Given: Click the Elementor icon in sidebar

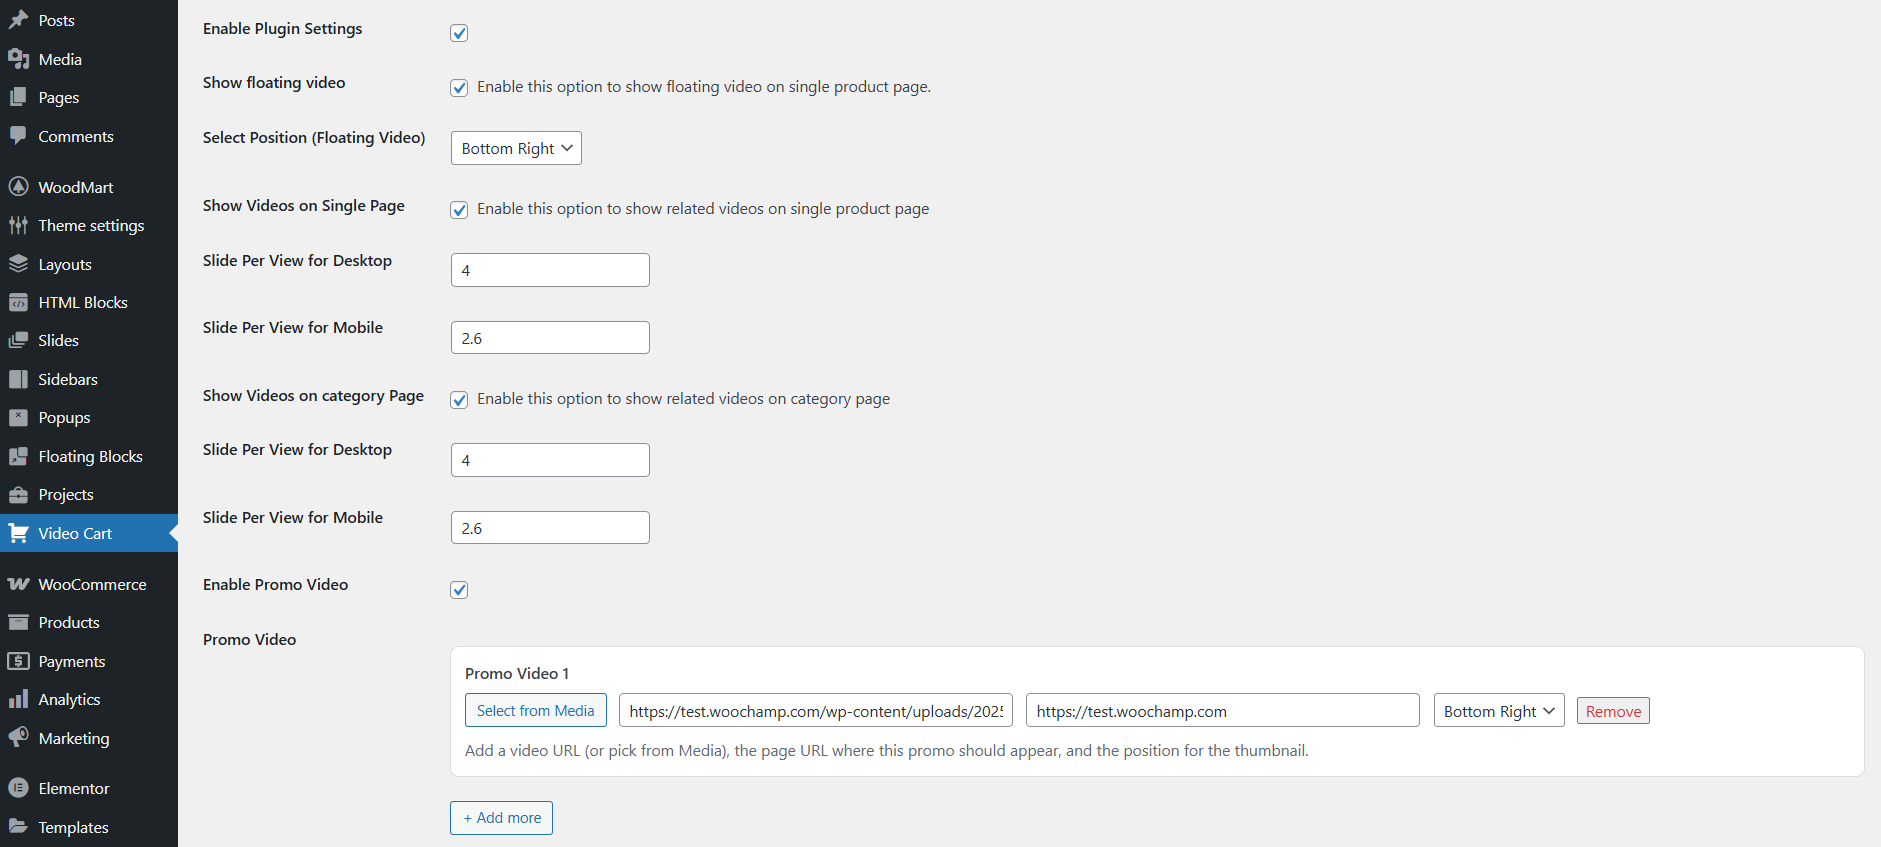Looking at the screenshot, I should click(18, 788).
